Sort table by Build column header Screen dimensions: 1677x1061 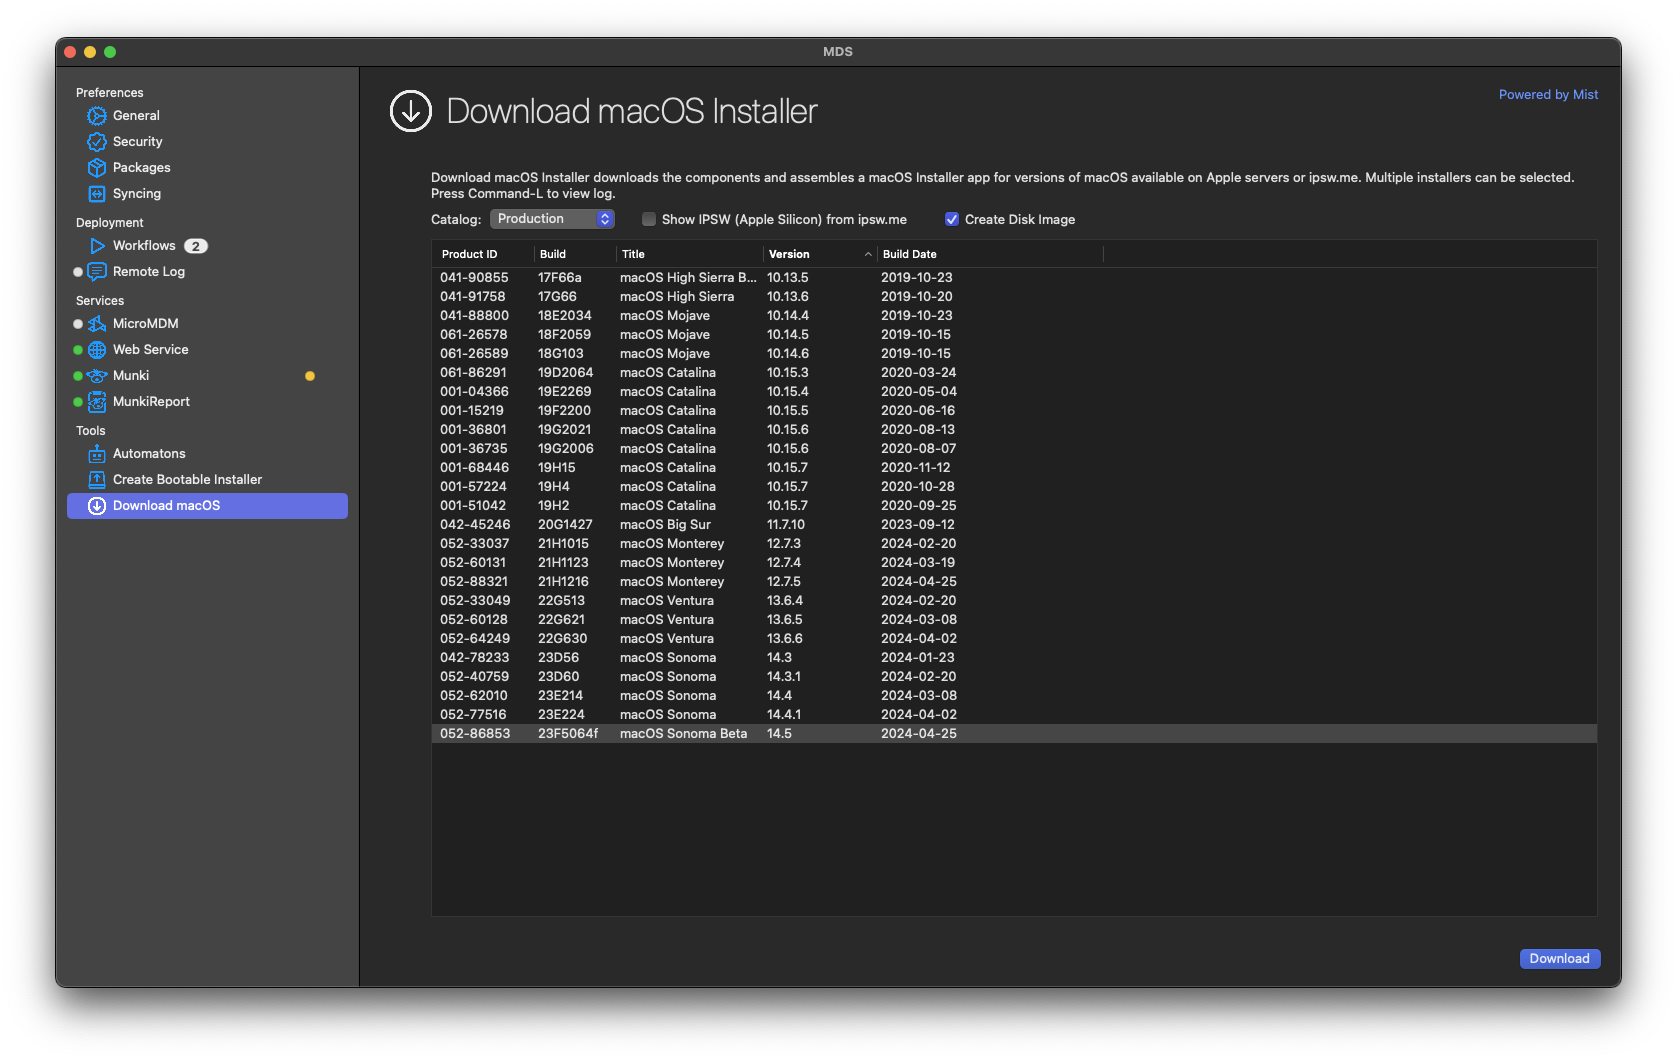tap(575, 254)
